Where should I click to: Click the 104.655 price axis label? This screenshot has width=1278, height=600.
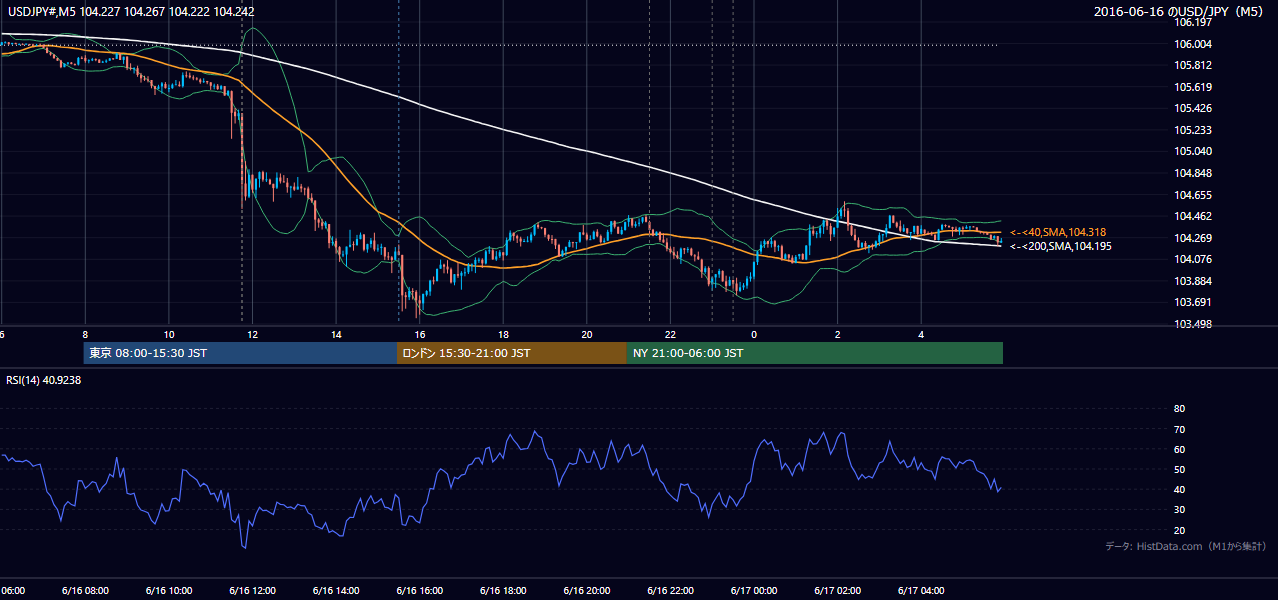tap(1193, 195)
